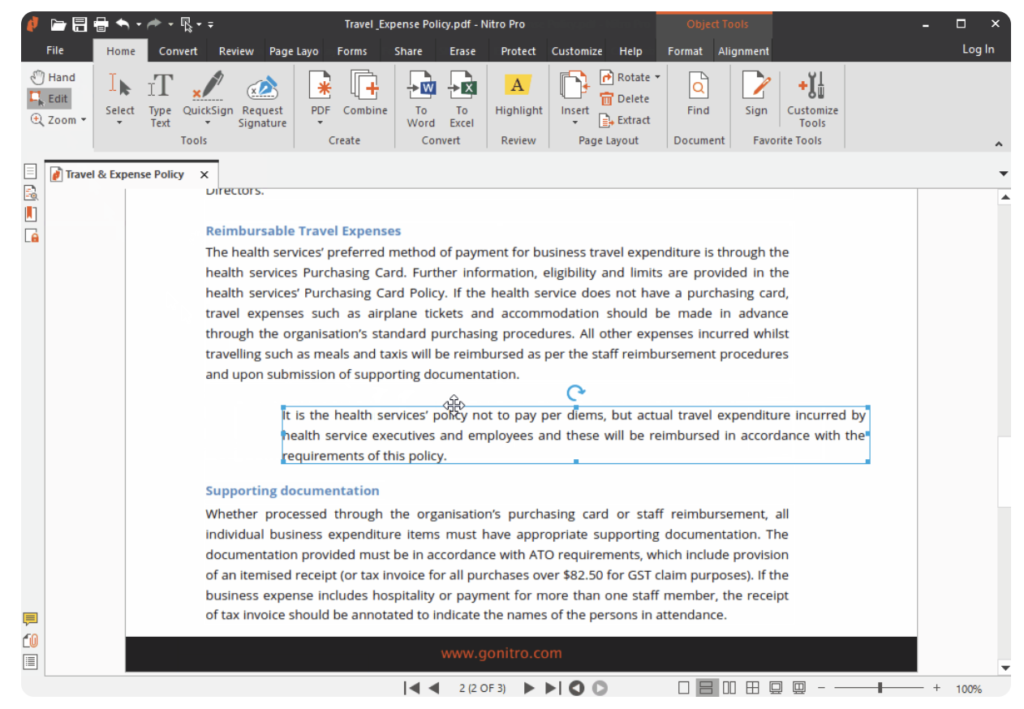The height and width of the screenshot is (709, 1024).
Task: Save the document via floppy disk icon
Action: pos(80,25)
